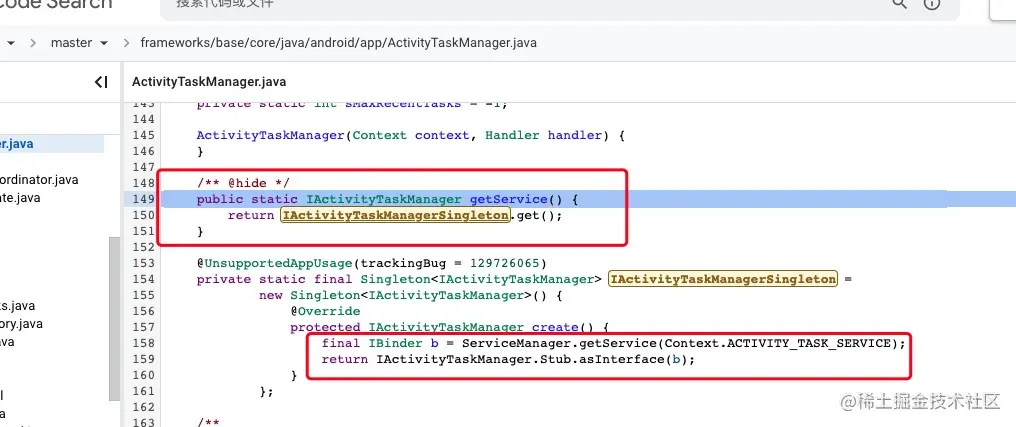Open the master branch dropdown
Image resolution: width=1016 pixels, height=427 pixels.
tap(79, 43)
